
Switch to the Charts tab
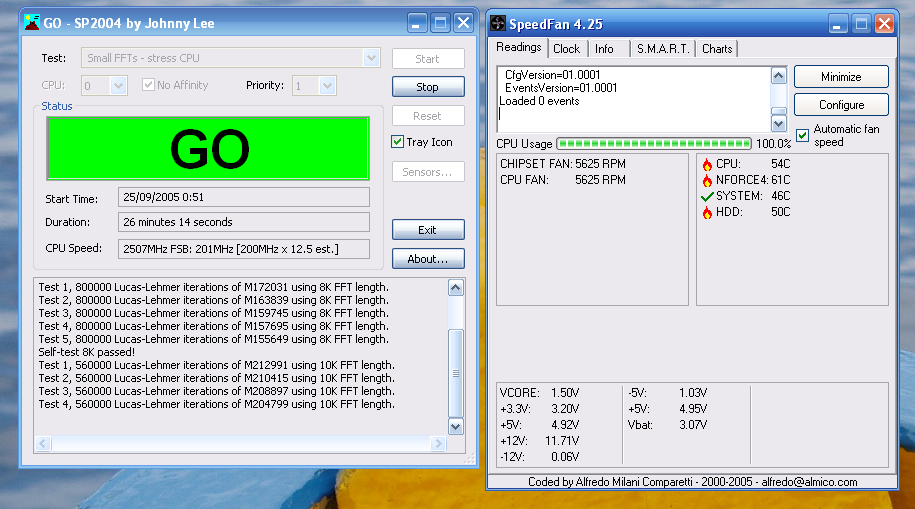(x=717, y=49)
